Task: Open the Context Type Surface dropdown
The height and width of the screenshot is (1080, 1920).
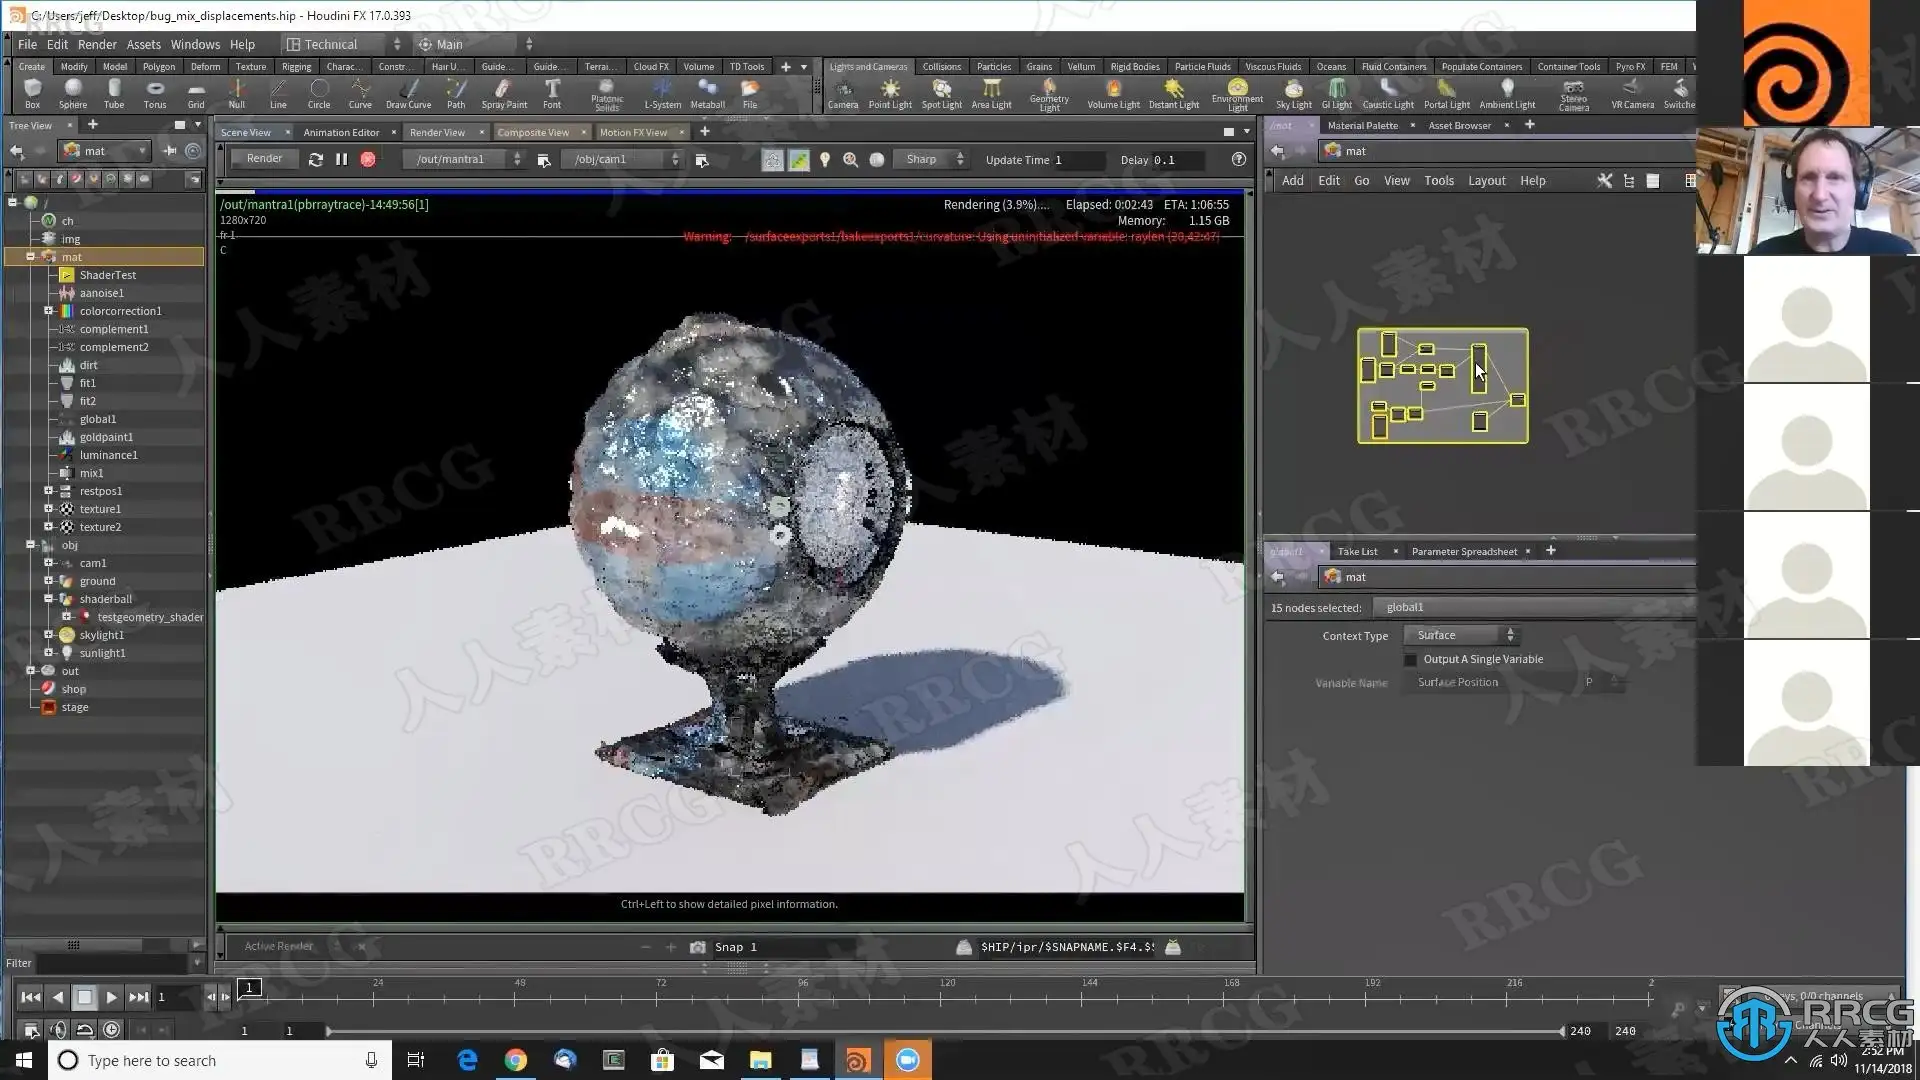Action: pos(1461,635)
